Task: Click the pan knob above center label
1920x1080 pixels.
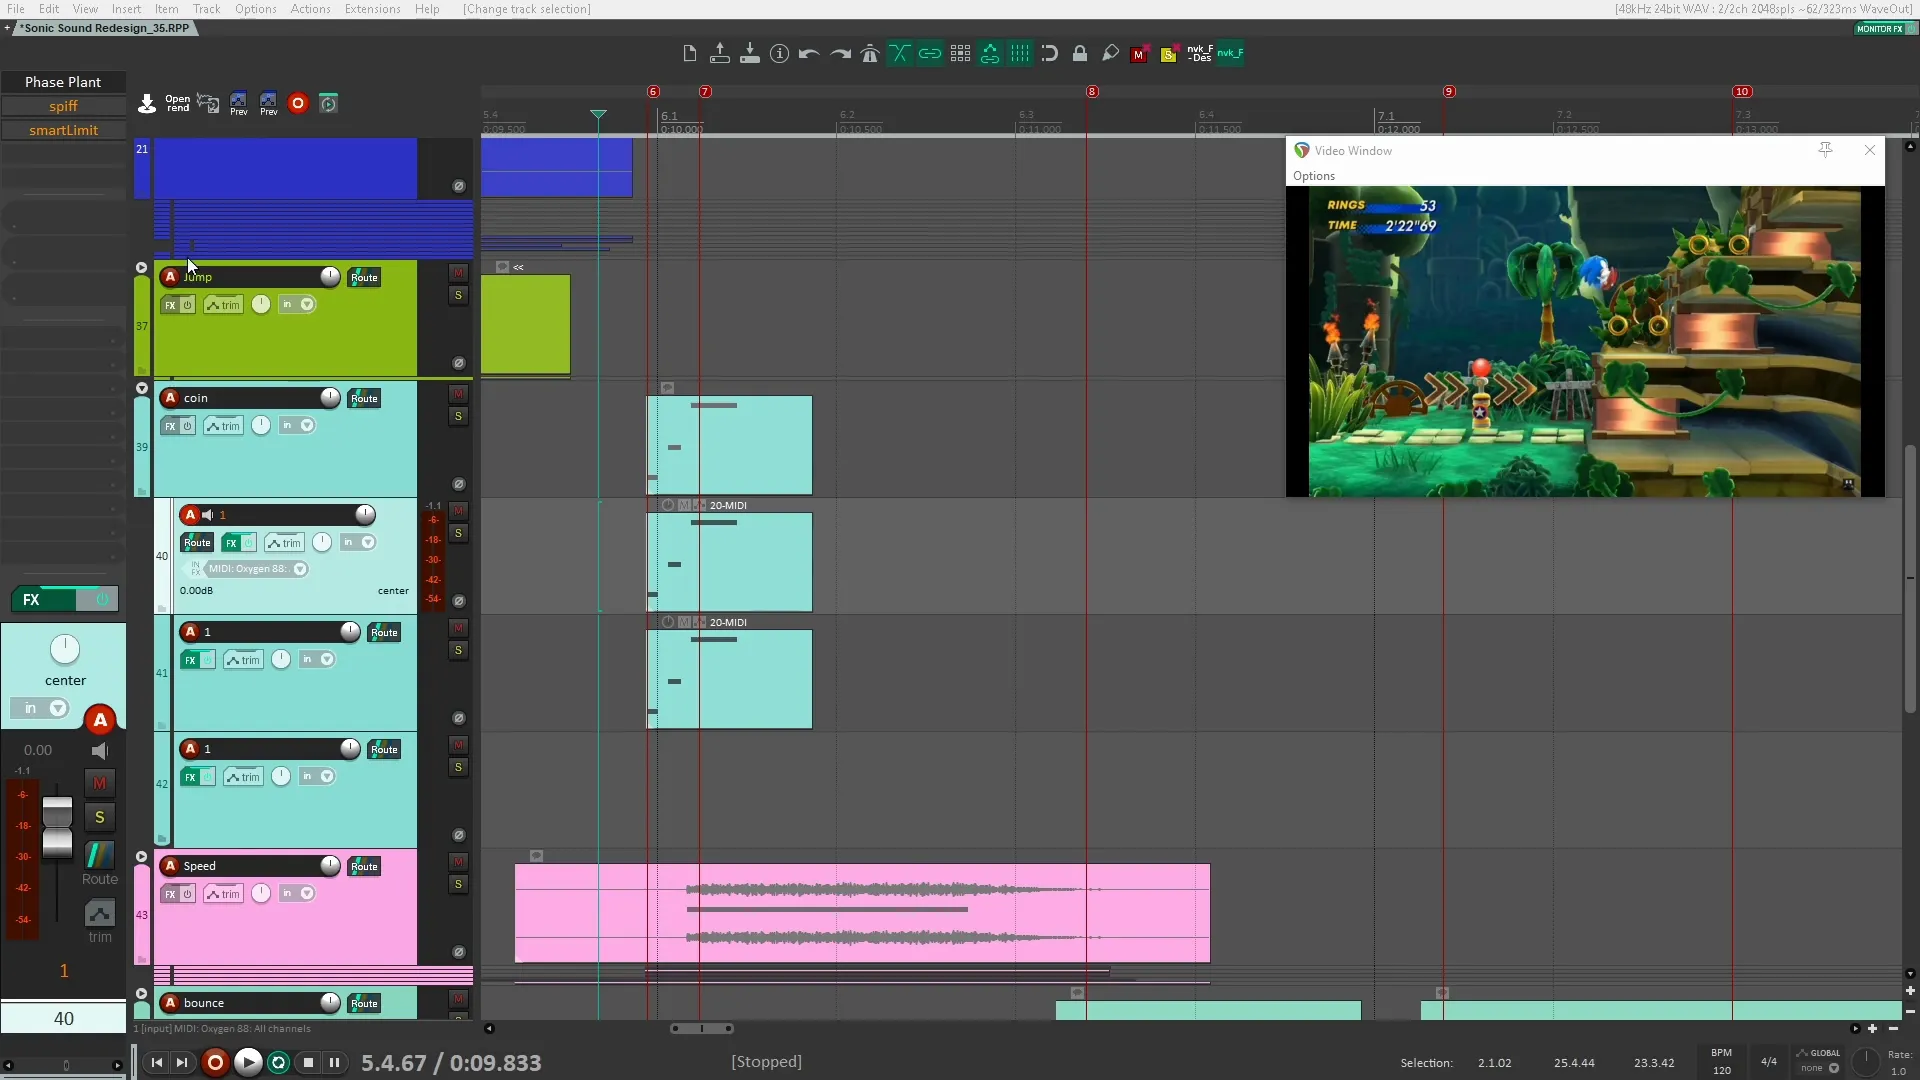Action: point(64,649)
